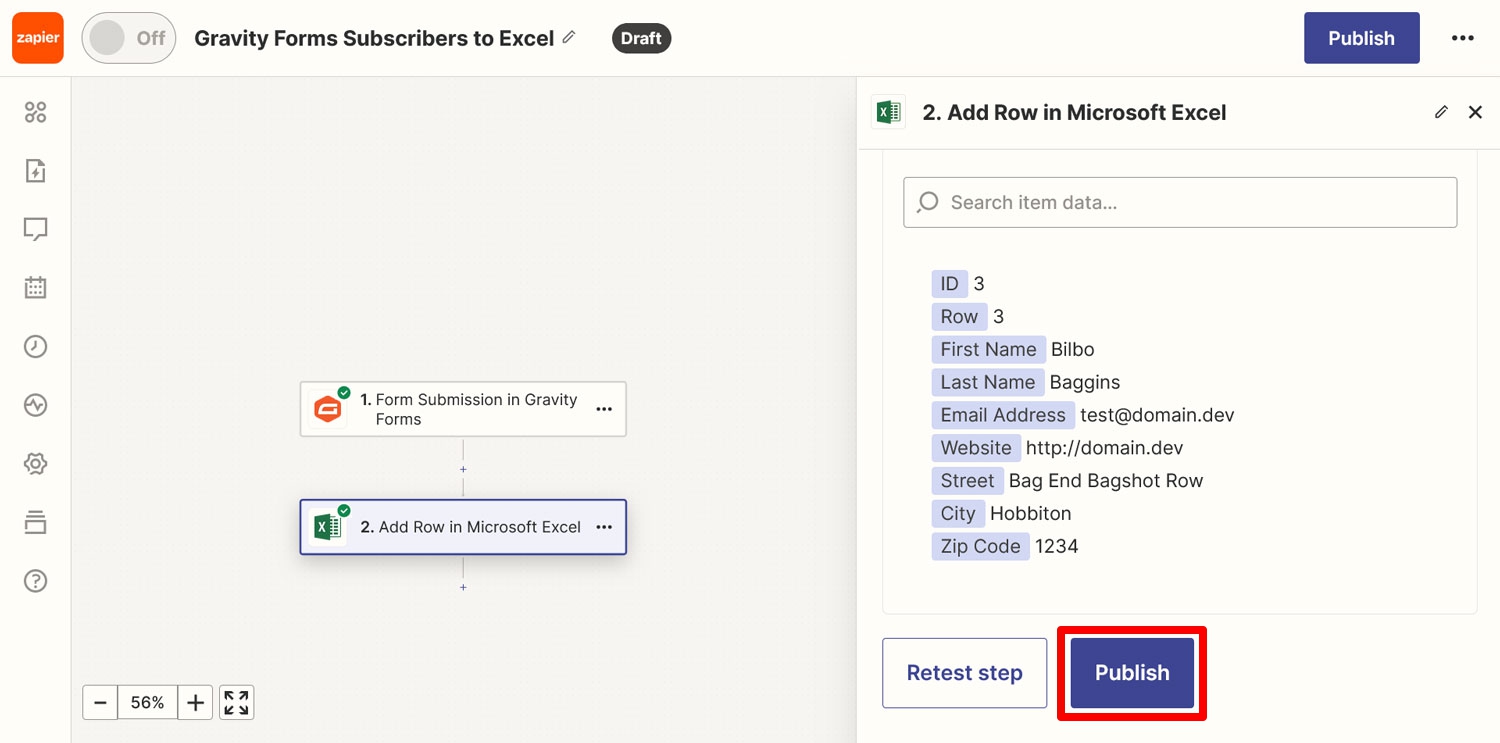Open the history clock sidebar icon
The width and height of the screenshot is (1500, 743).
click(36, 347)
